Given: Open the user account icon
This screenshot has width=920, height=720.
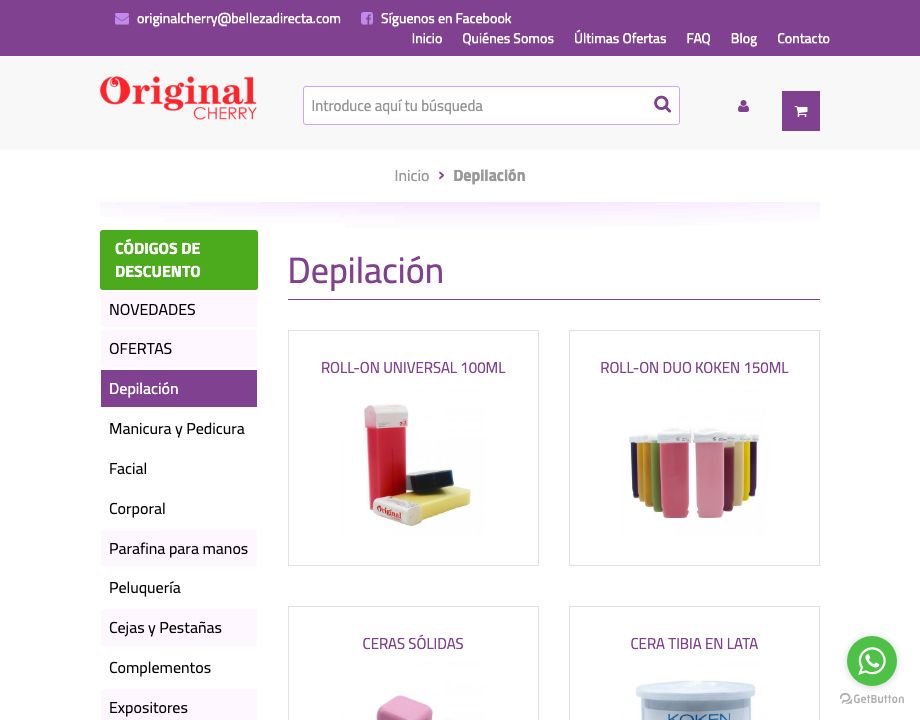Looking at the screenshot, I should pyautogui.click(x=743, y=106).
